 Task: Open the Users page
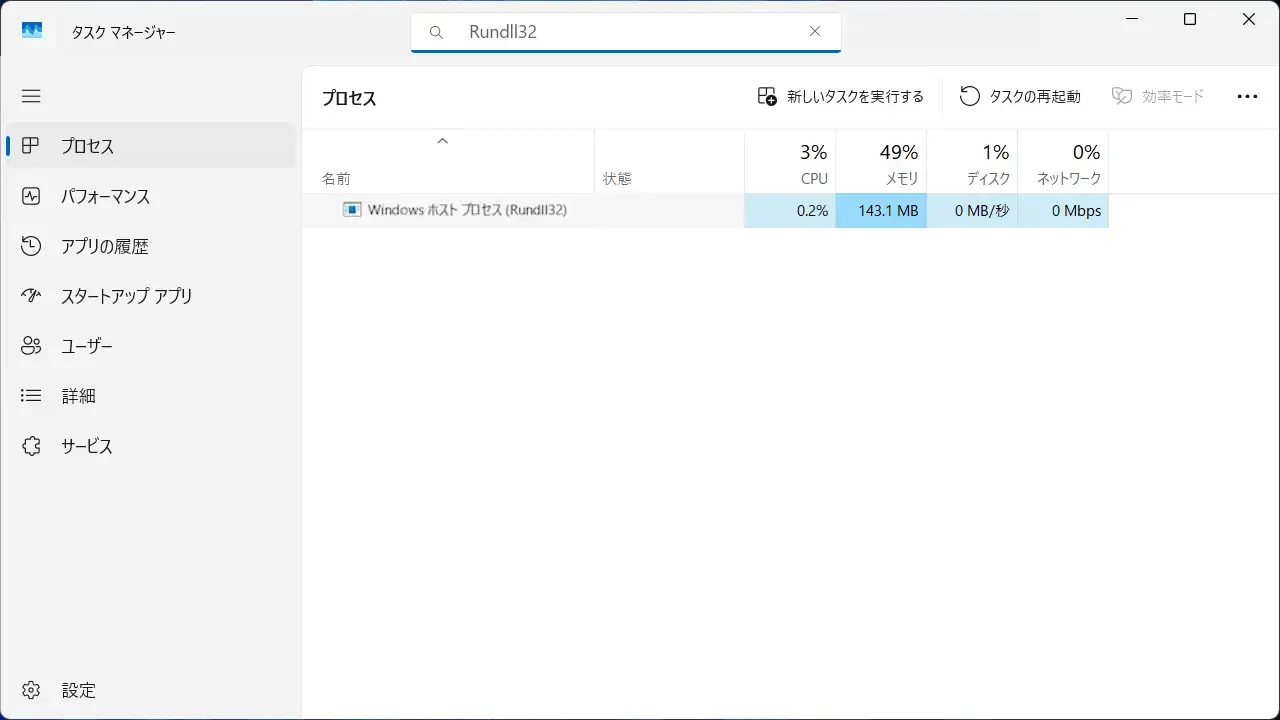point(151,346)
